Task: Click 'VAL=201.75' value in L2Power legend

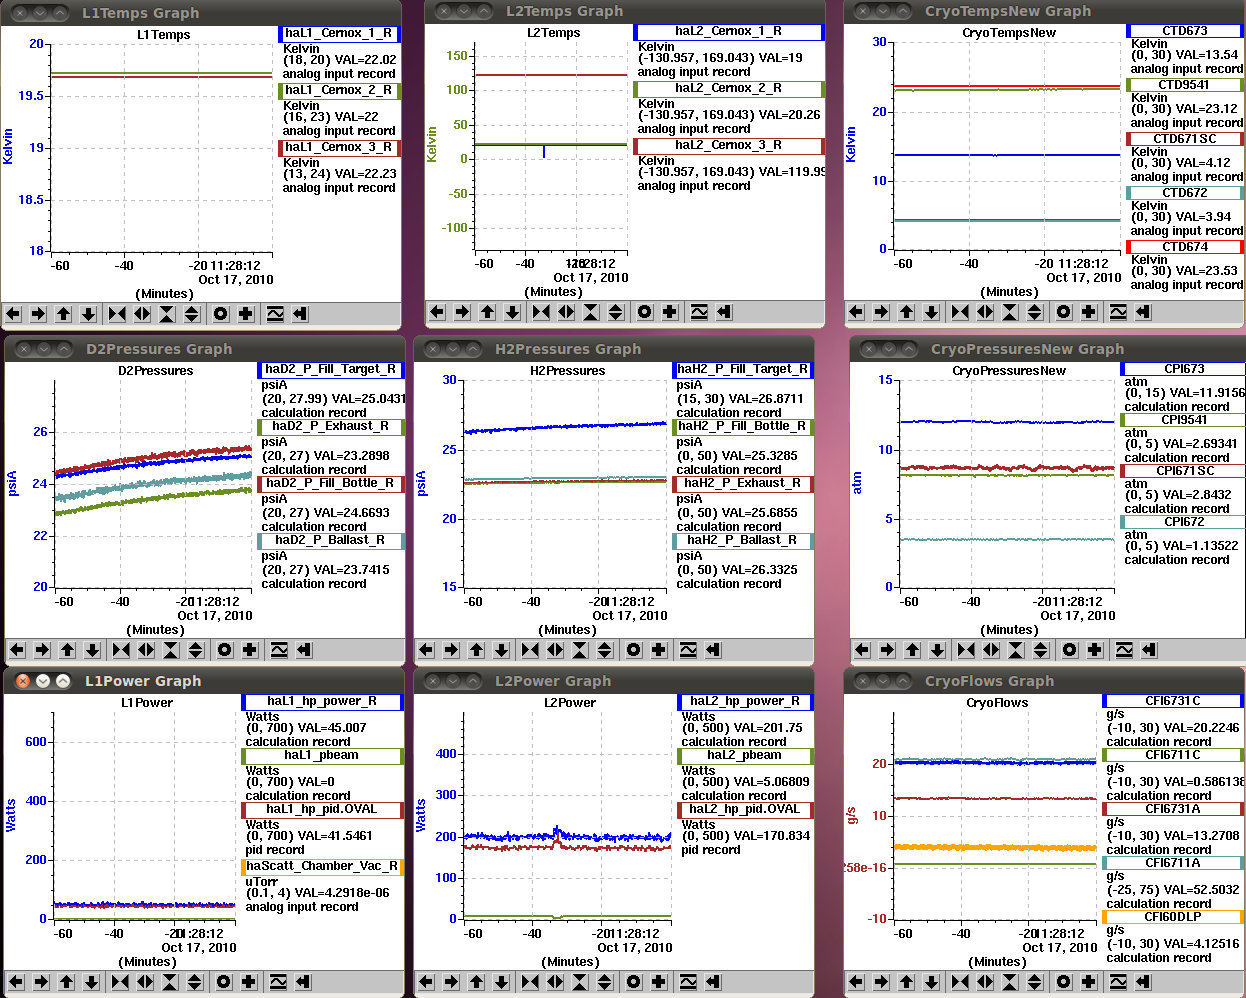Action: [768, 728]
